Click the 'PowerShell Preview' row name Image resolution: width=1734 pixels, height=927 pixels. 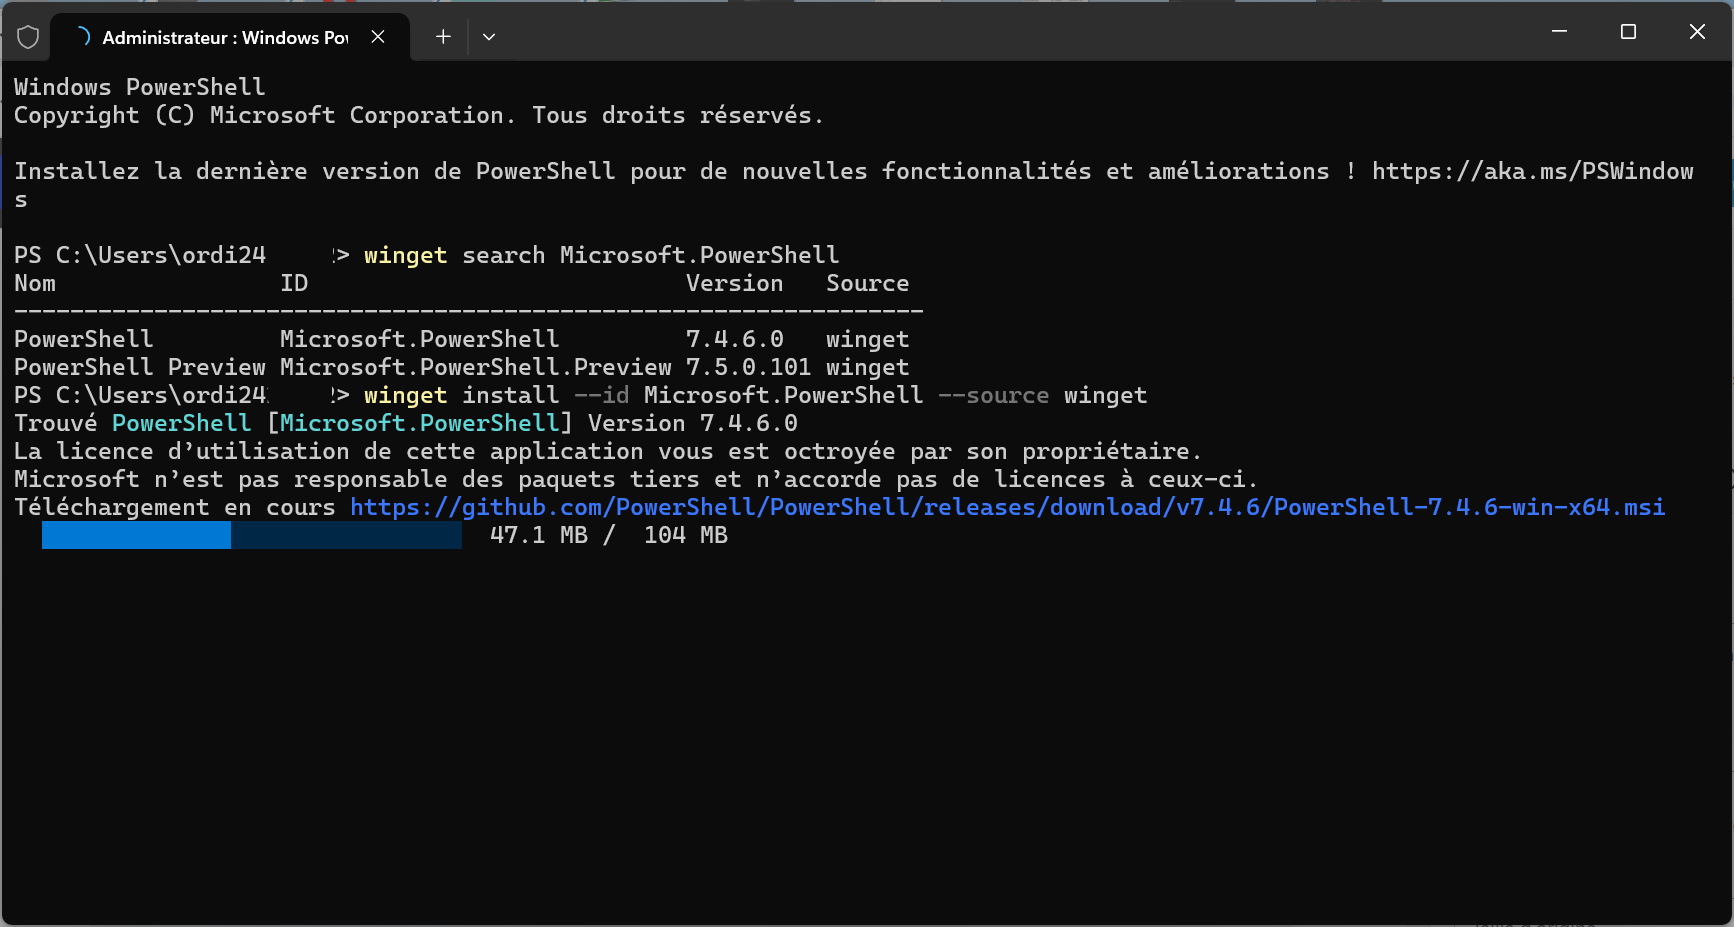(x=140, y=367)
